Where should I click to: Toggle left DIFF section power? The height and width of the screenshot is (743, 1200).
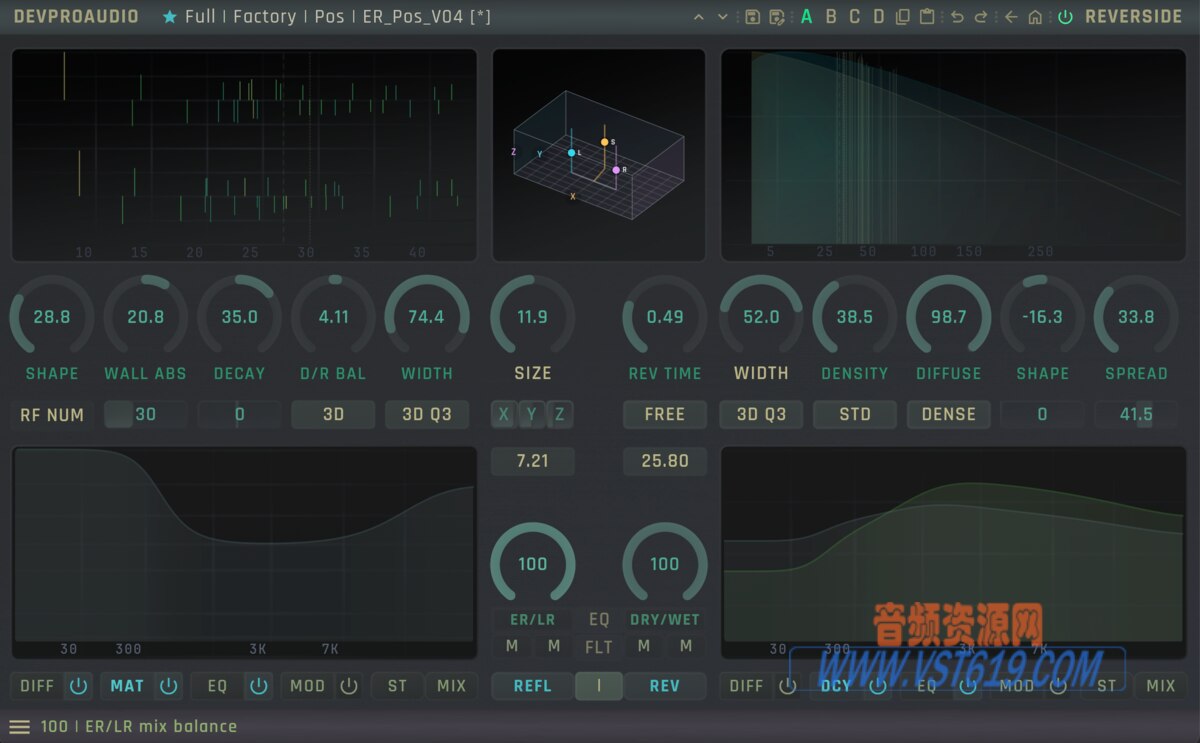point(79,686)
